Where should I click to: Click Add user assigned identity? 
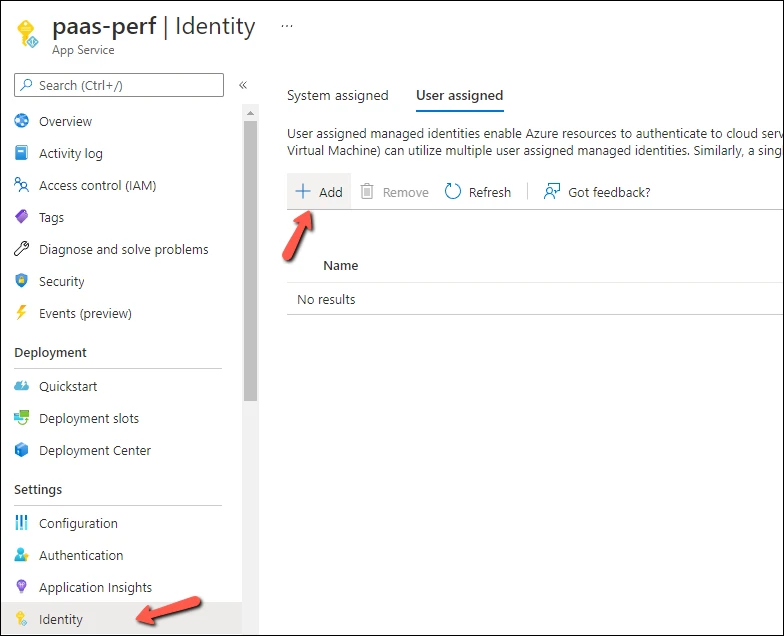point(319,192)
